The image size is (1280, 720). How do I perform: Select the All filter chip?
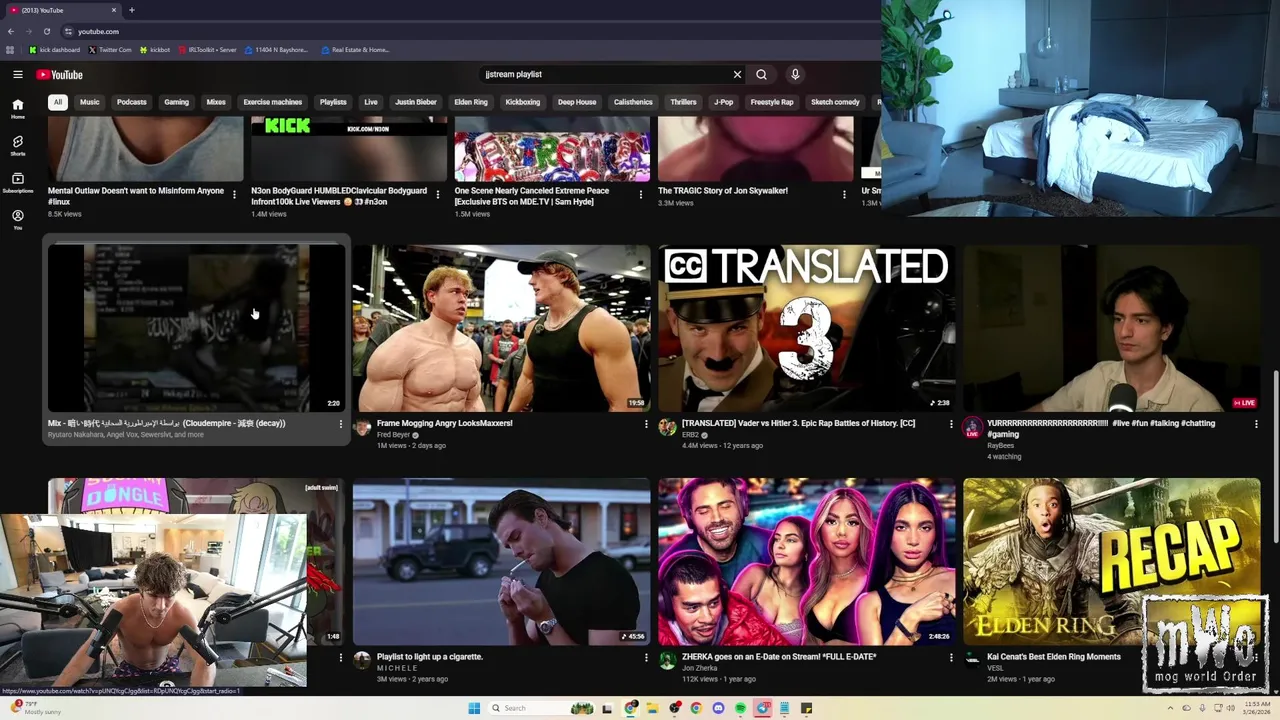click(58, 102)
